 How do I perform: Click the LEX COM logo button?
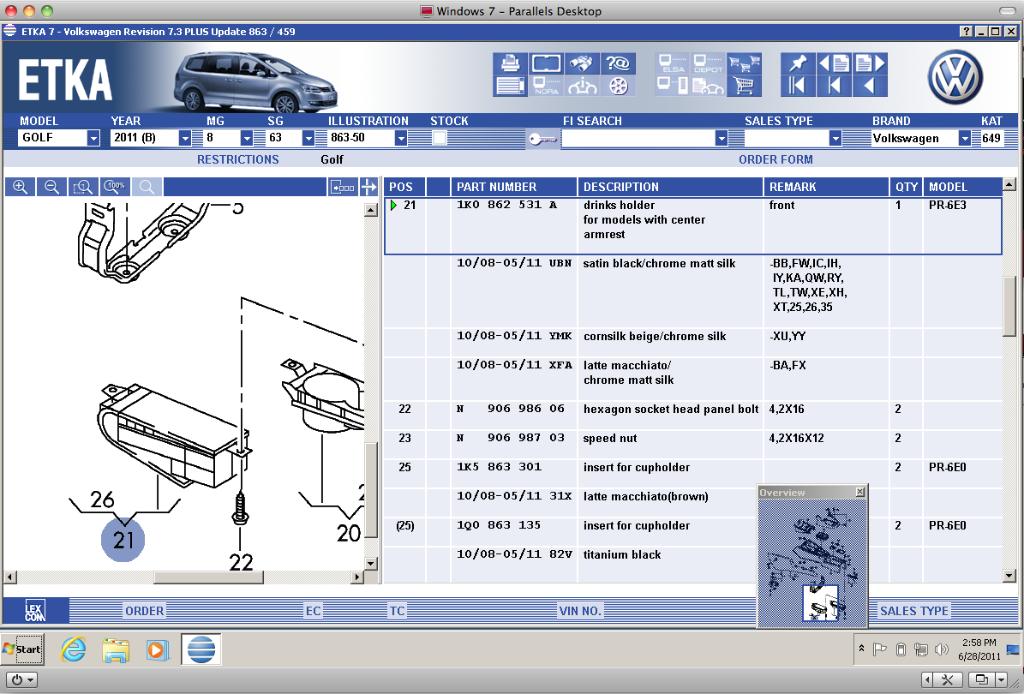(x=35, y=611)
